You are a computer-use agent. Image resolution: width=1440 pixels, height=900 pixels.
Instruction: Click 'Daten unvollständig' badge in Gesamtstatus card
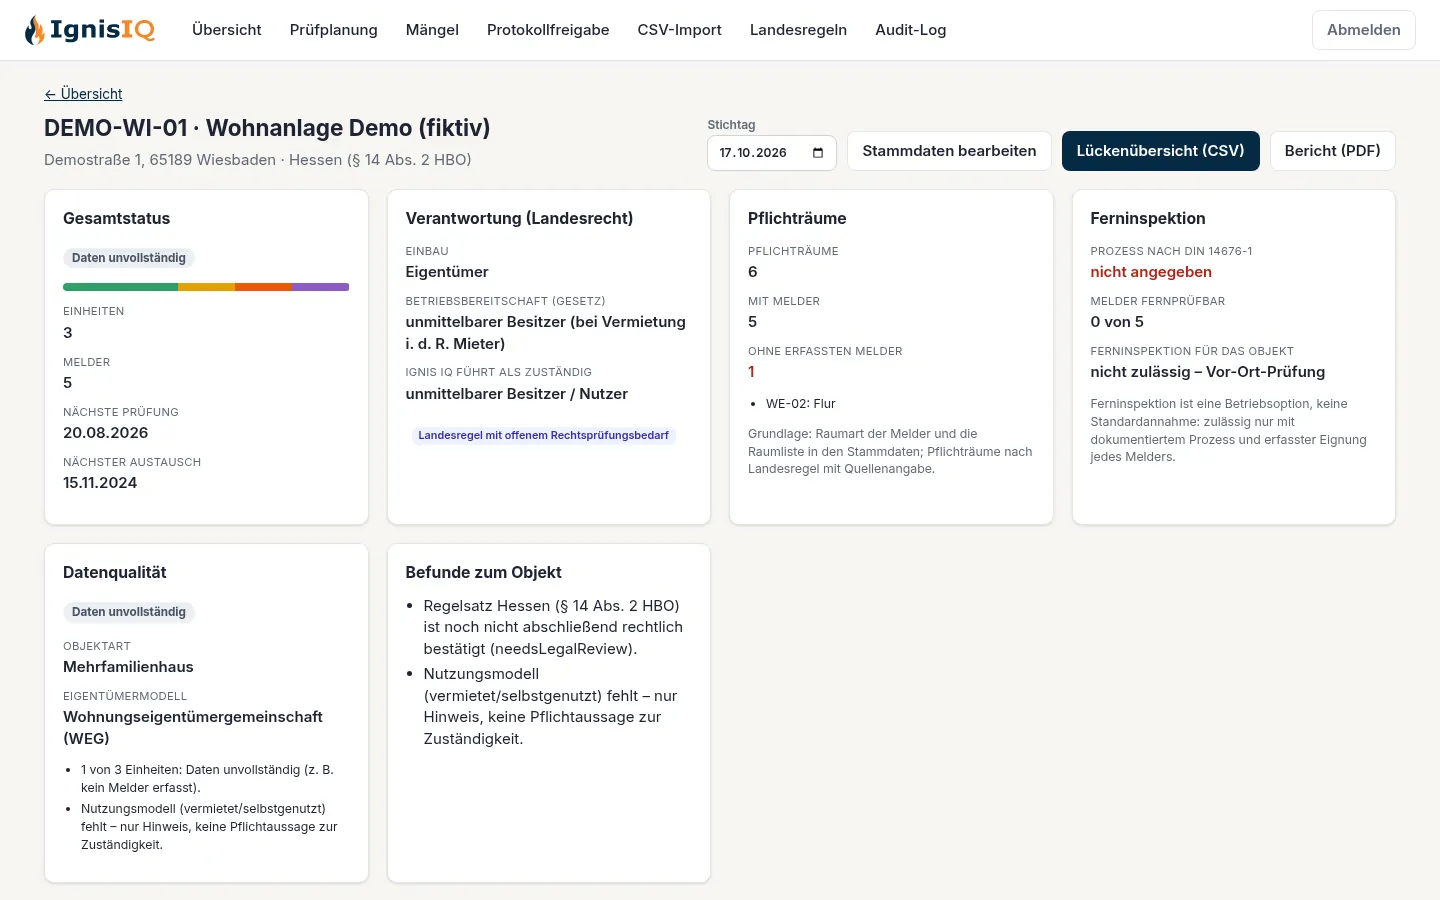[x=129, y=258]
